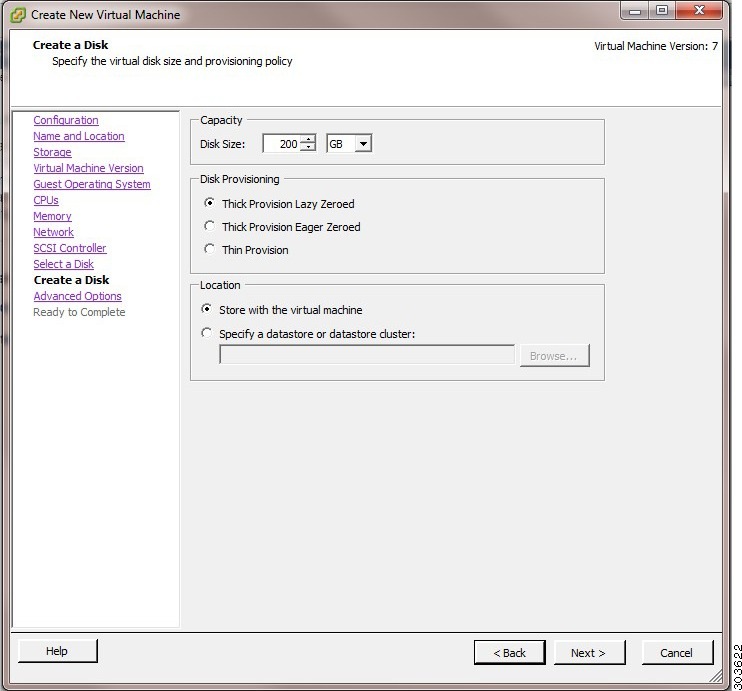Increase disk size with the up arrow

(x=308, y=139)
